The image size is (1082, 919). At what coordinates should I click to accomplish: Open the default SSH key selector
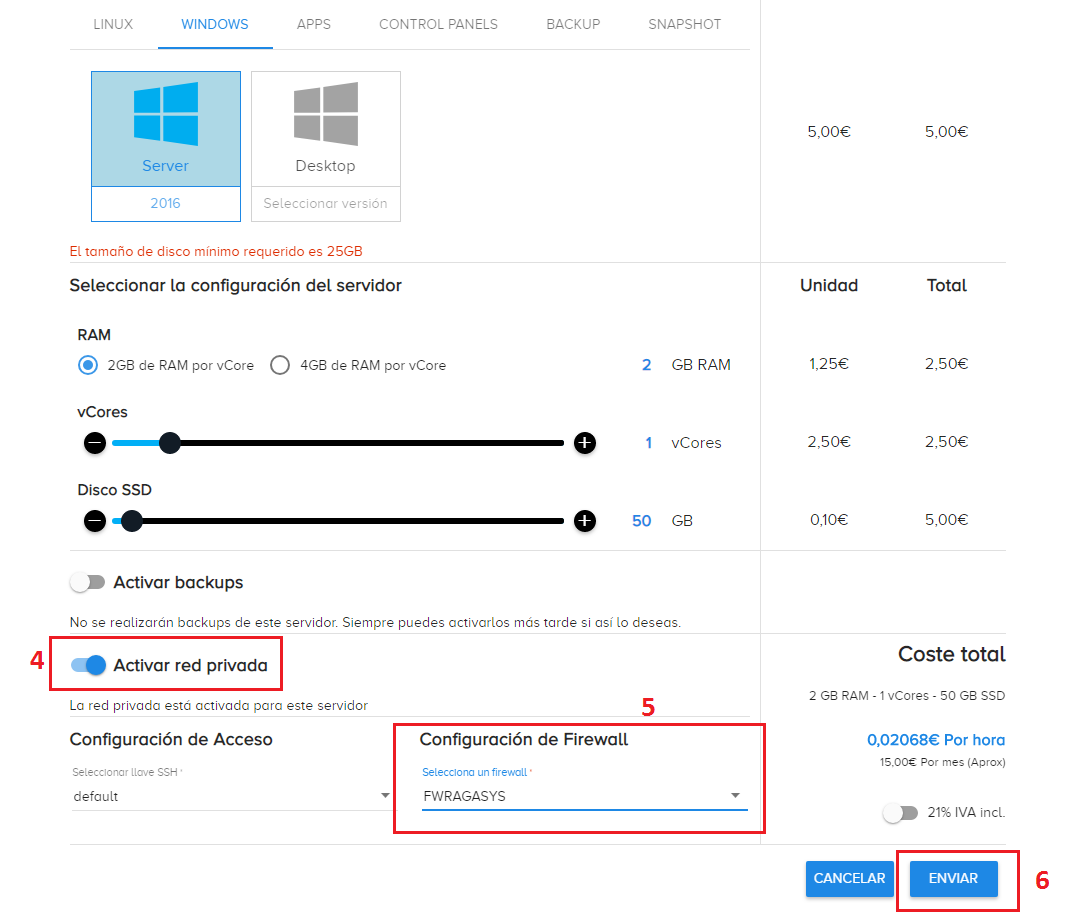[x=230, y=795]
